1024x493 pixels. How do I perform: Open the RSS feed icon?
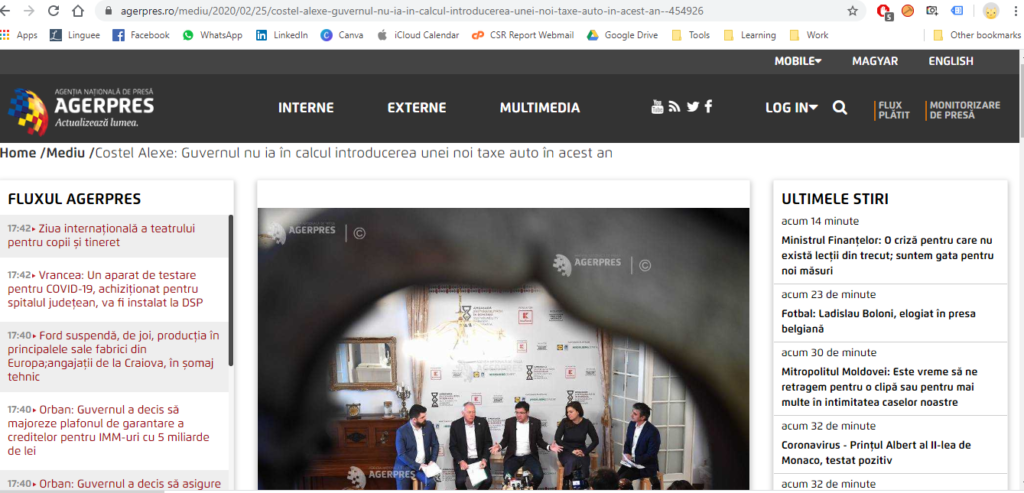pyautogui.click(x=675, y=107)
